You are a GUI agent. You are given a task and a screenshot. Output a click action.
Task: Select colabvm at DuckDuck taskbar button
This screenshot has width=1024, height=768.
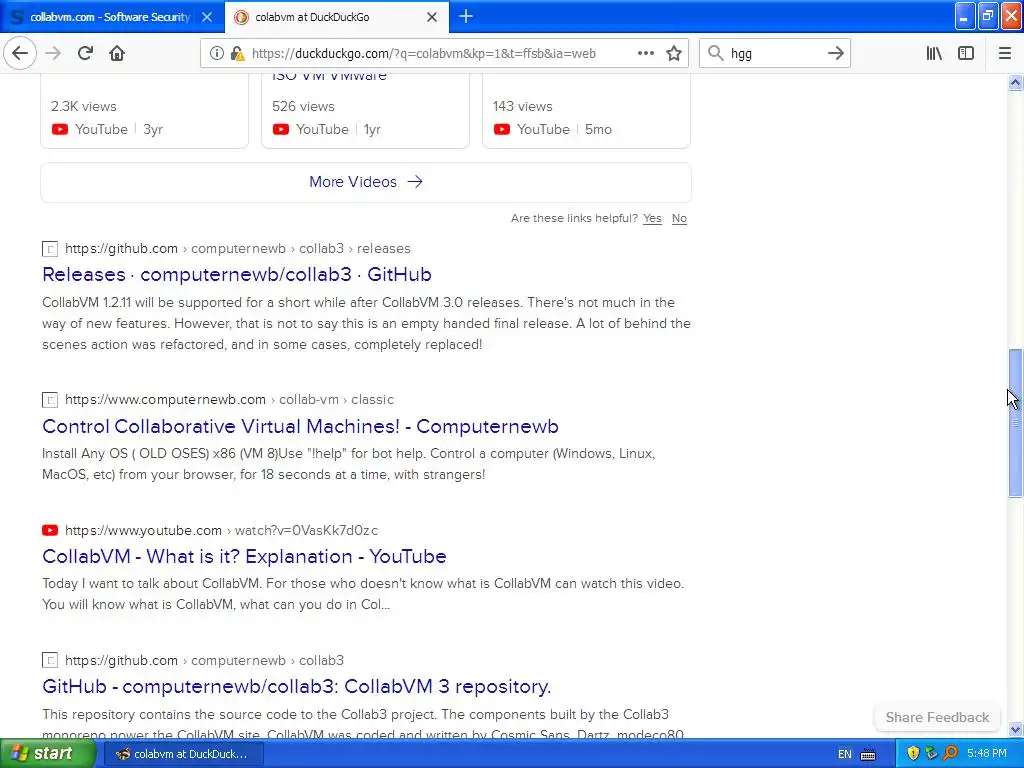coord(184,754)
